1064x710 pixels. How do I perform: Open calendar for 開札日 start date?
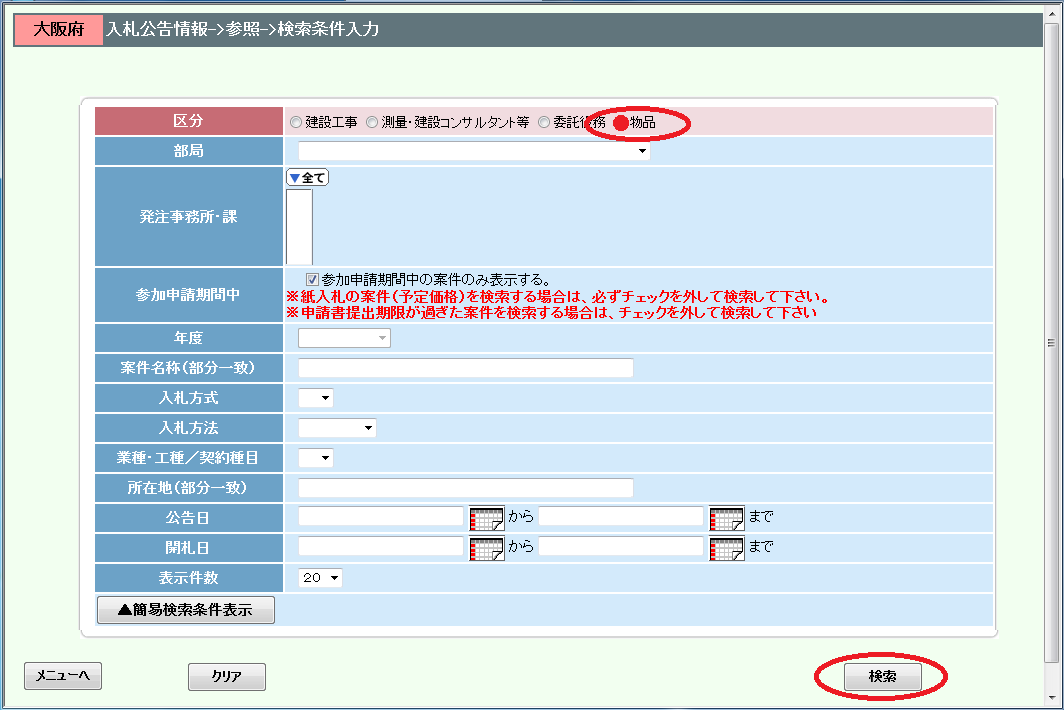pyautogui.click(x=486, y=548)
